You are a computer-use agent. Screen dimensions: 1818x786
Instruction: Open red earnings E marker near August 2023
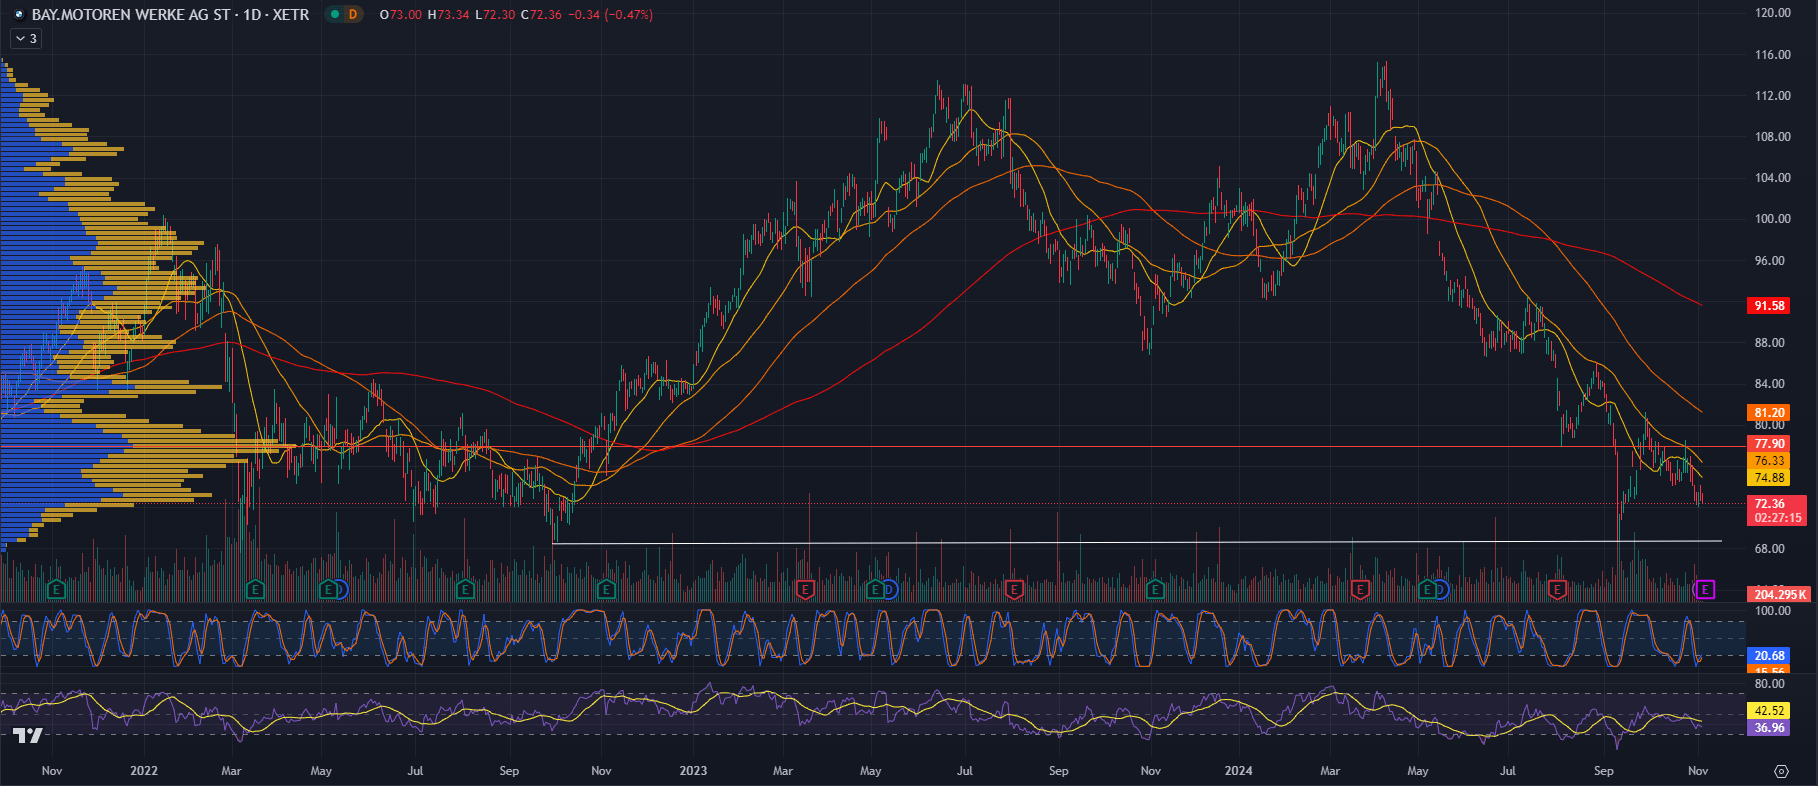coord(1014,590)
